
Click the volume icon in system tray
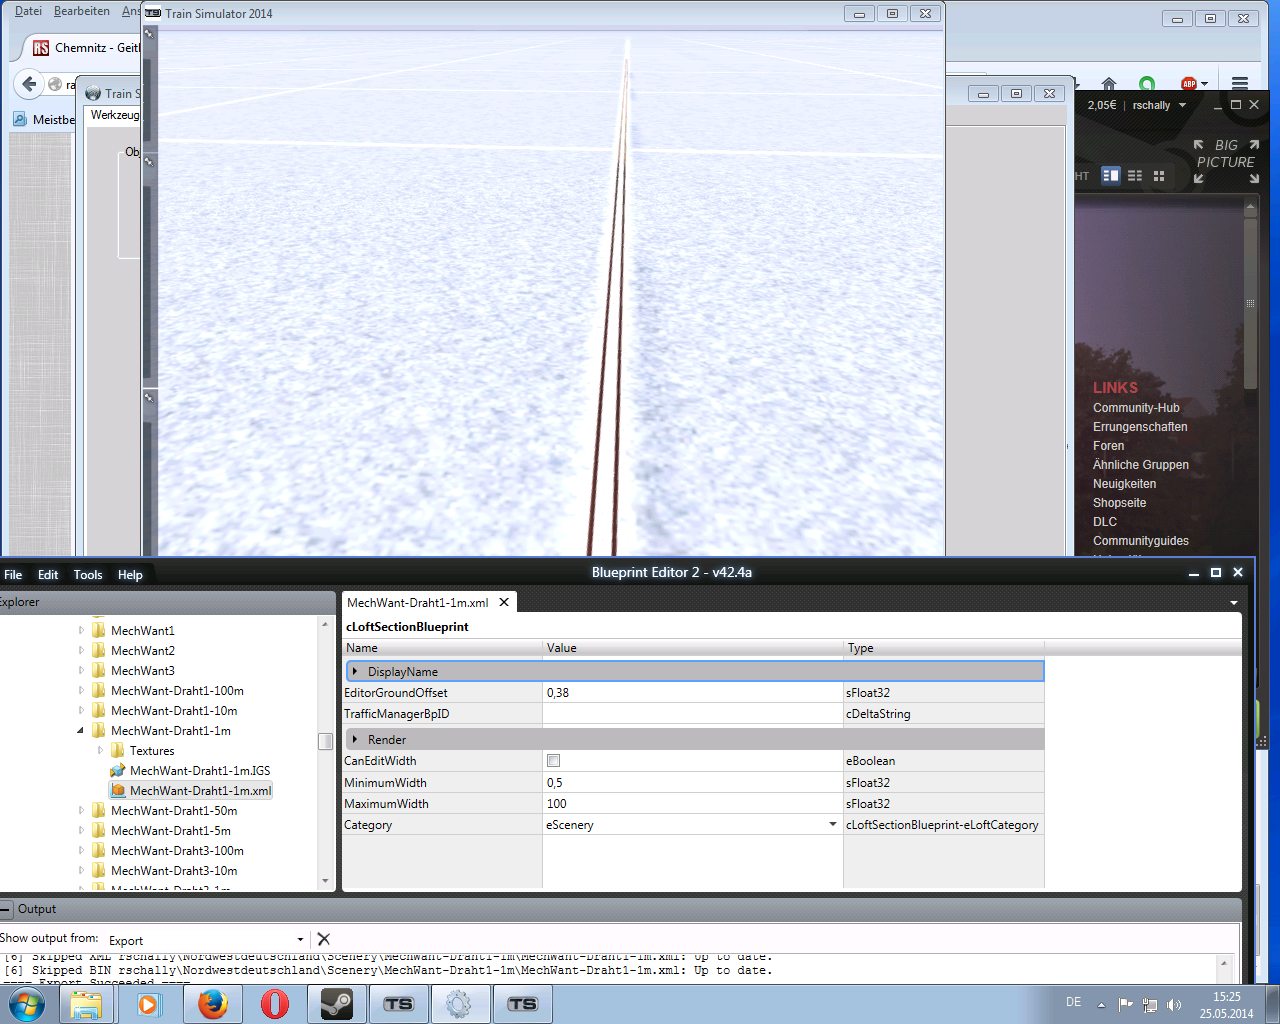click(x=1174, y=1004)
